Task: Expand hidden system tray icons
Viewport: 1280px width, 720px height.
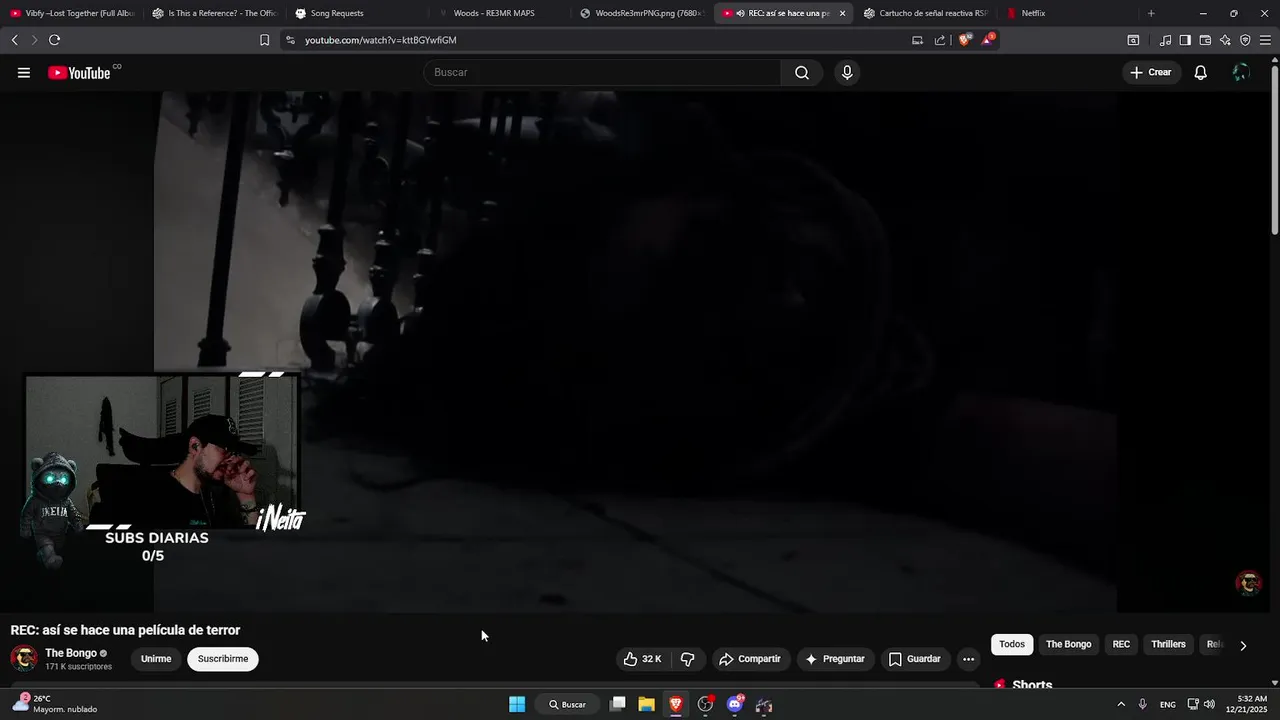Action: [1120, 704]
